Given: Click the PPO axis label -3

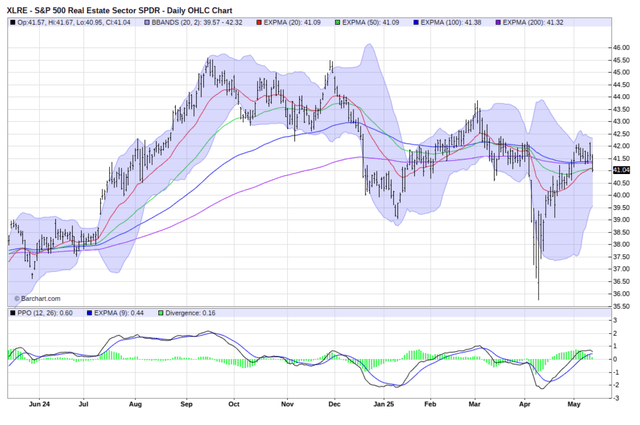Looking at the screenshot, I should 616,398.
